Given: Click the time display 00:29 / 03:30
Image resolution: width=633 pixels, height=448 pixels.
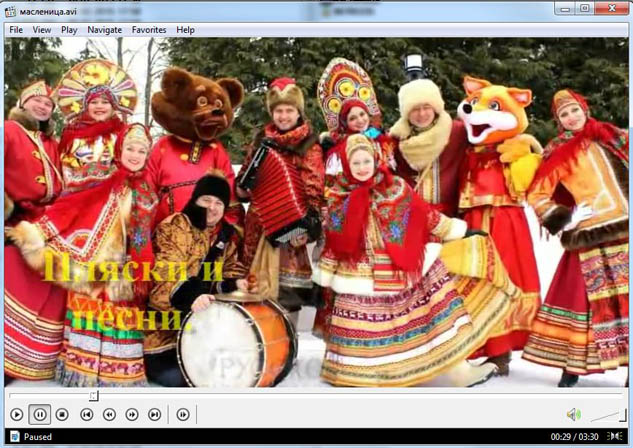Looking at the screenshot, I should click(x=574, y=437).
